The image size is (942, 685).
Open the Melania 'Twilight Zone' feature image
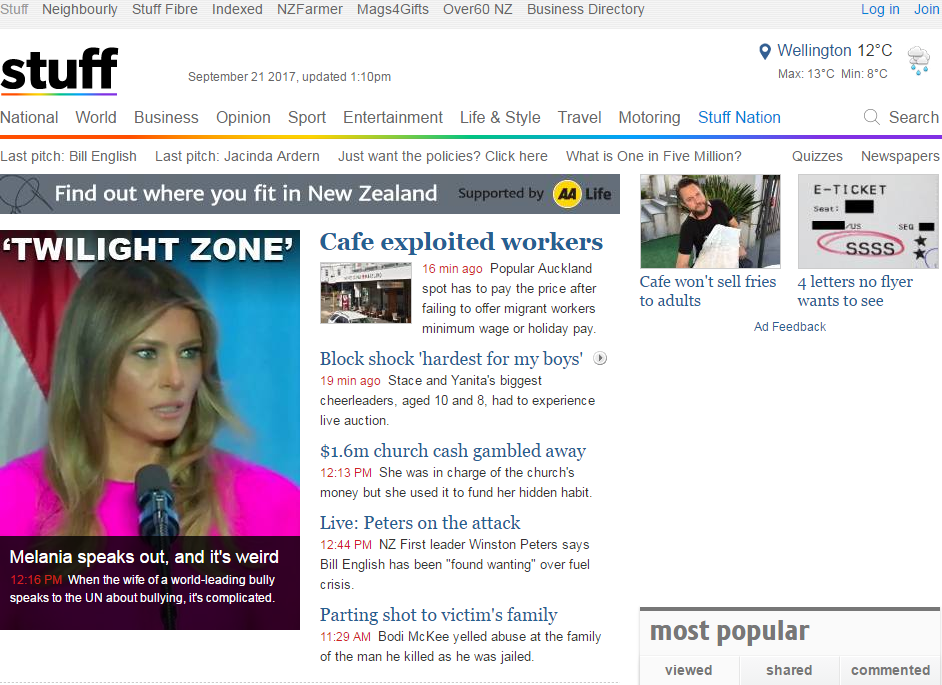point(150,383)
